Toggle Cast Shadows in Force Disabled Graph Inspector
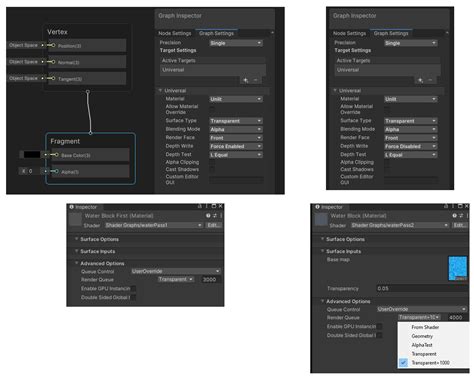 (387, 169)
